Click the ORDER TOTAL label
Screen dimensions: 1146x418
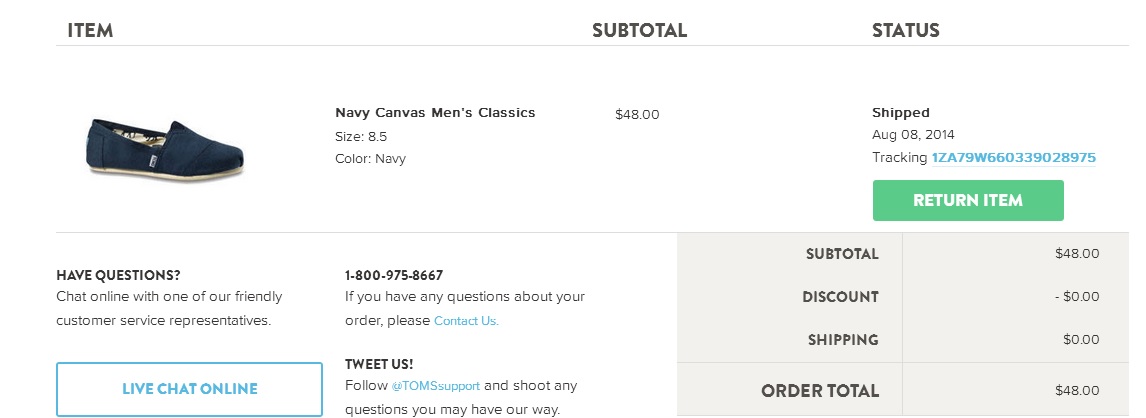tap(819, 391)
